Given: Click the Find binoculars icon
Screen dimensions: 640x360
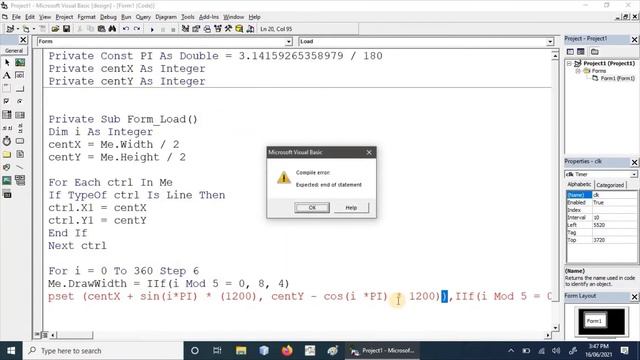Looking at the screenshot, I should 112,29.
